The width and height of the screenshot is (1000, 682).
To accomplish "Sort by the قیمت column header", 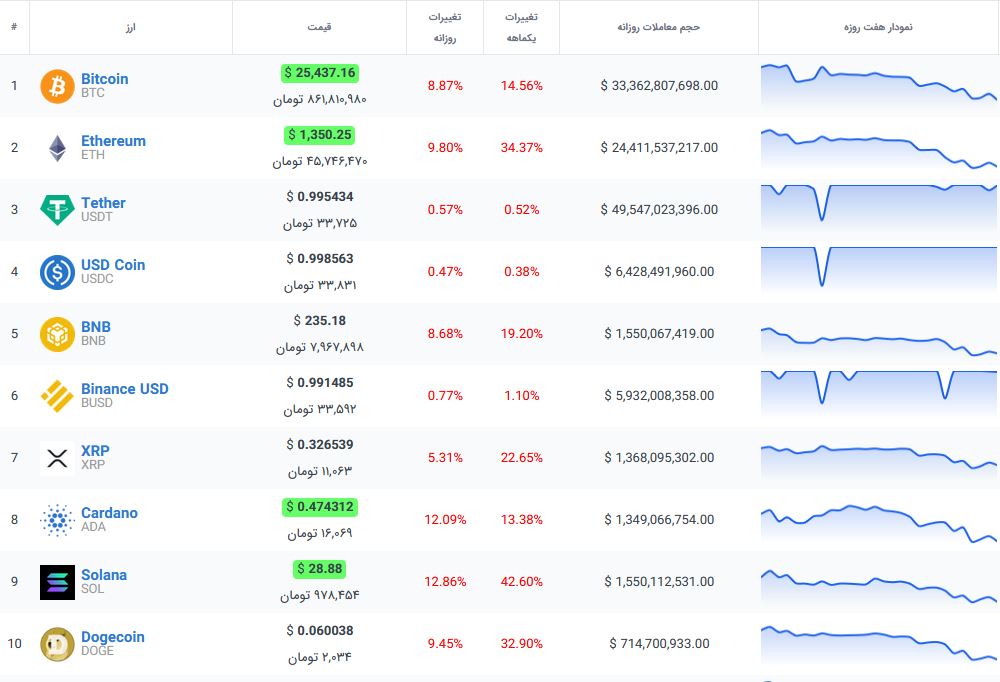I will tap(319, 27).
